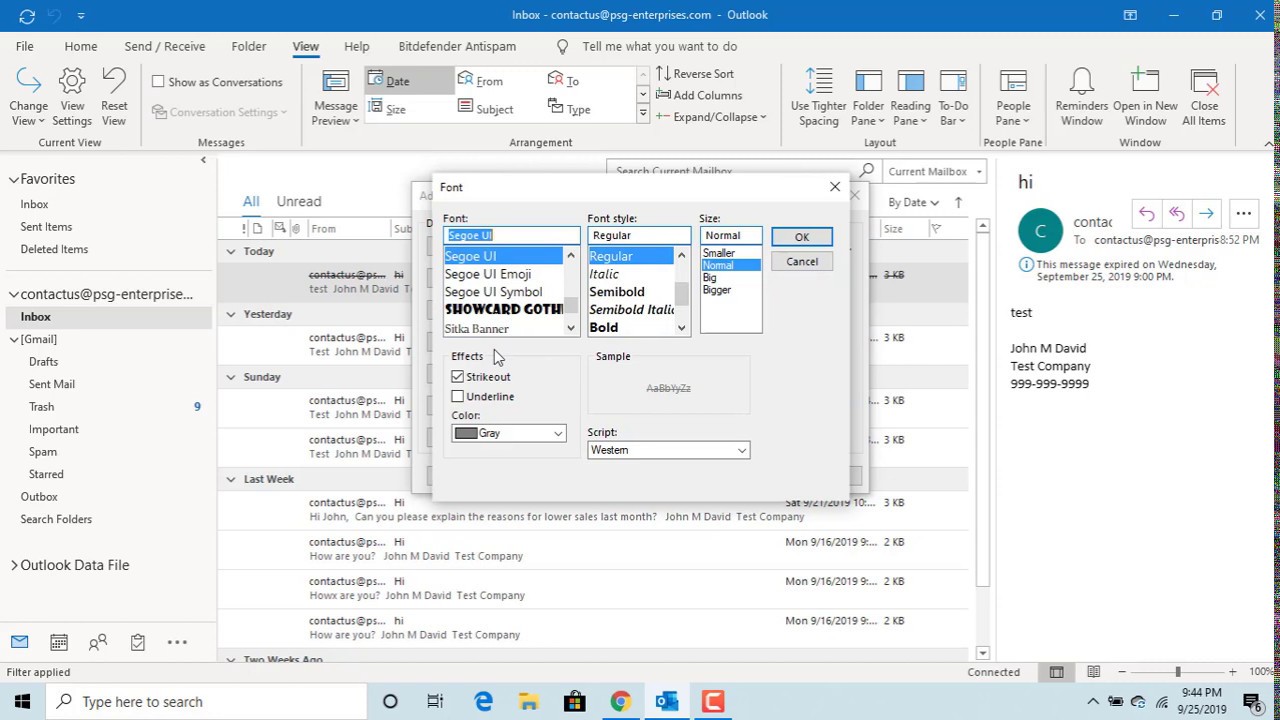This screenshot has height=720, width=1280.
Task: Open the Reading Pane options
Action: [910, 97]
